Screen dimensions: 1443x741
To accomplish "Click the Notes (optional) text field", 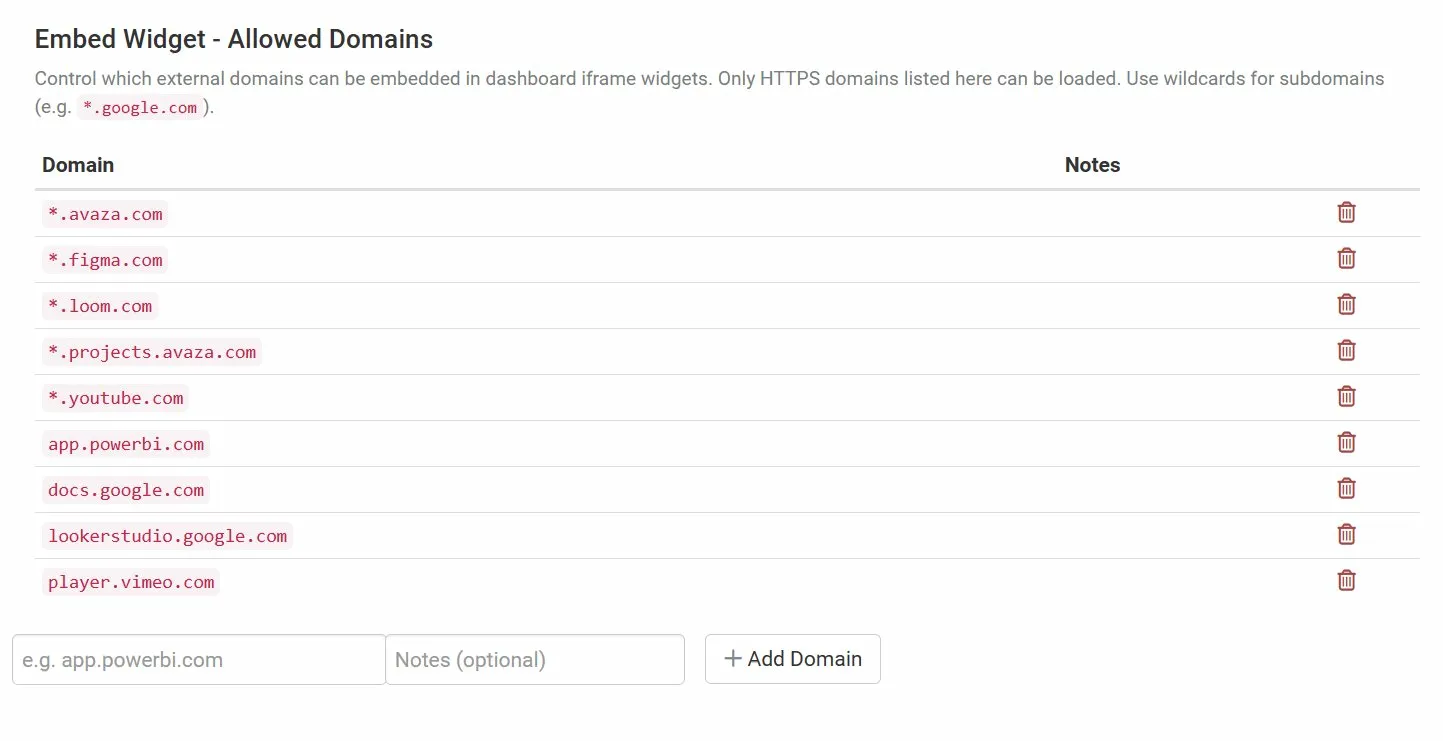I will (534, 660).
